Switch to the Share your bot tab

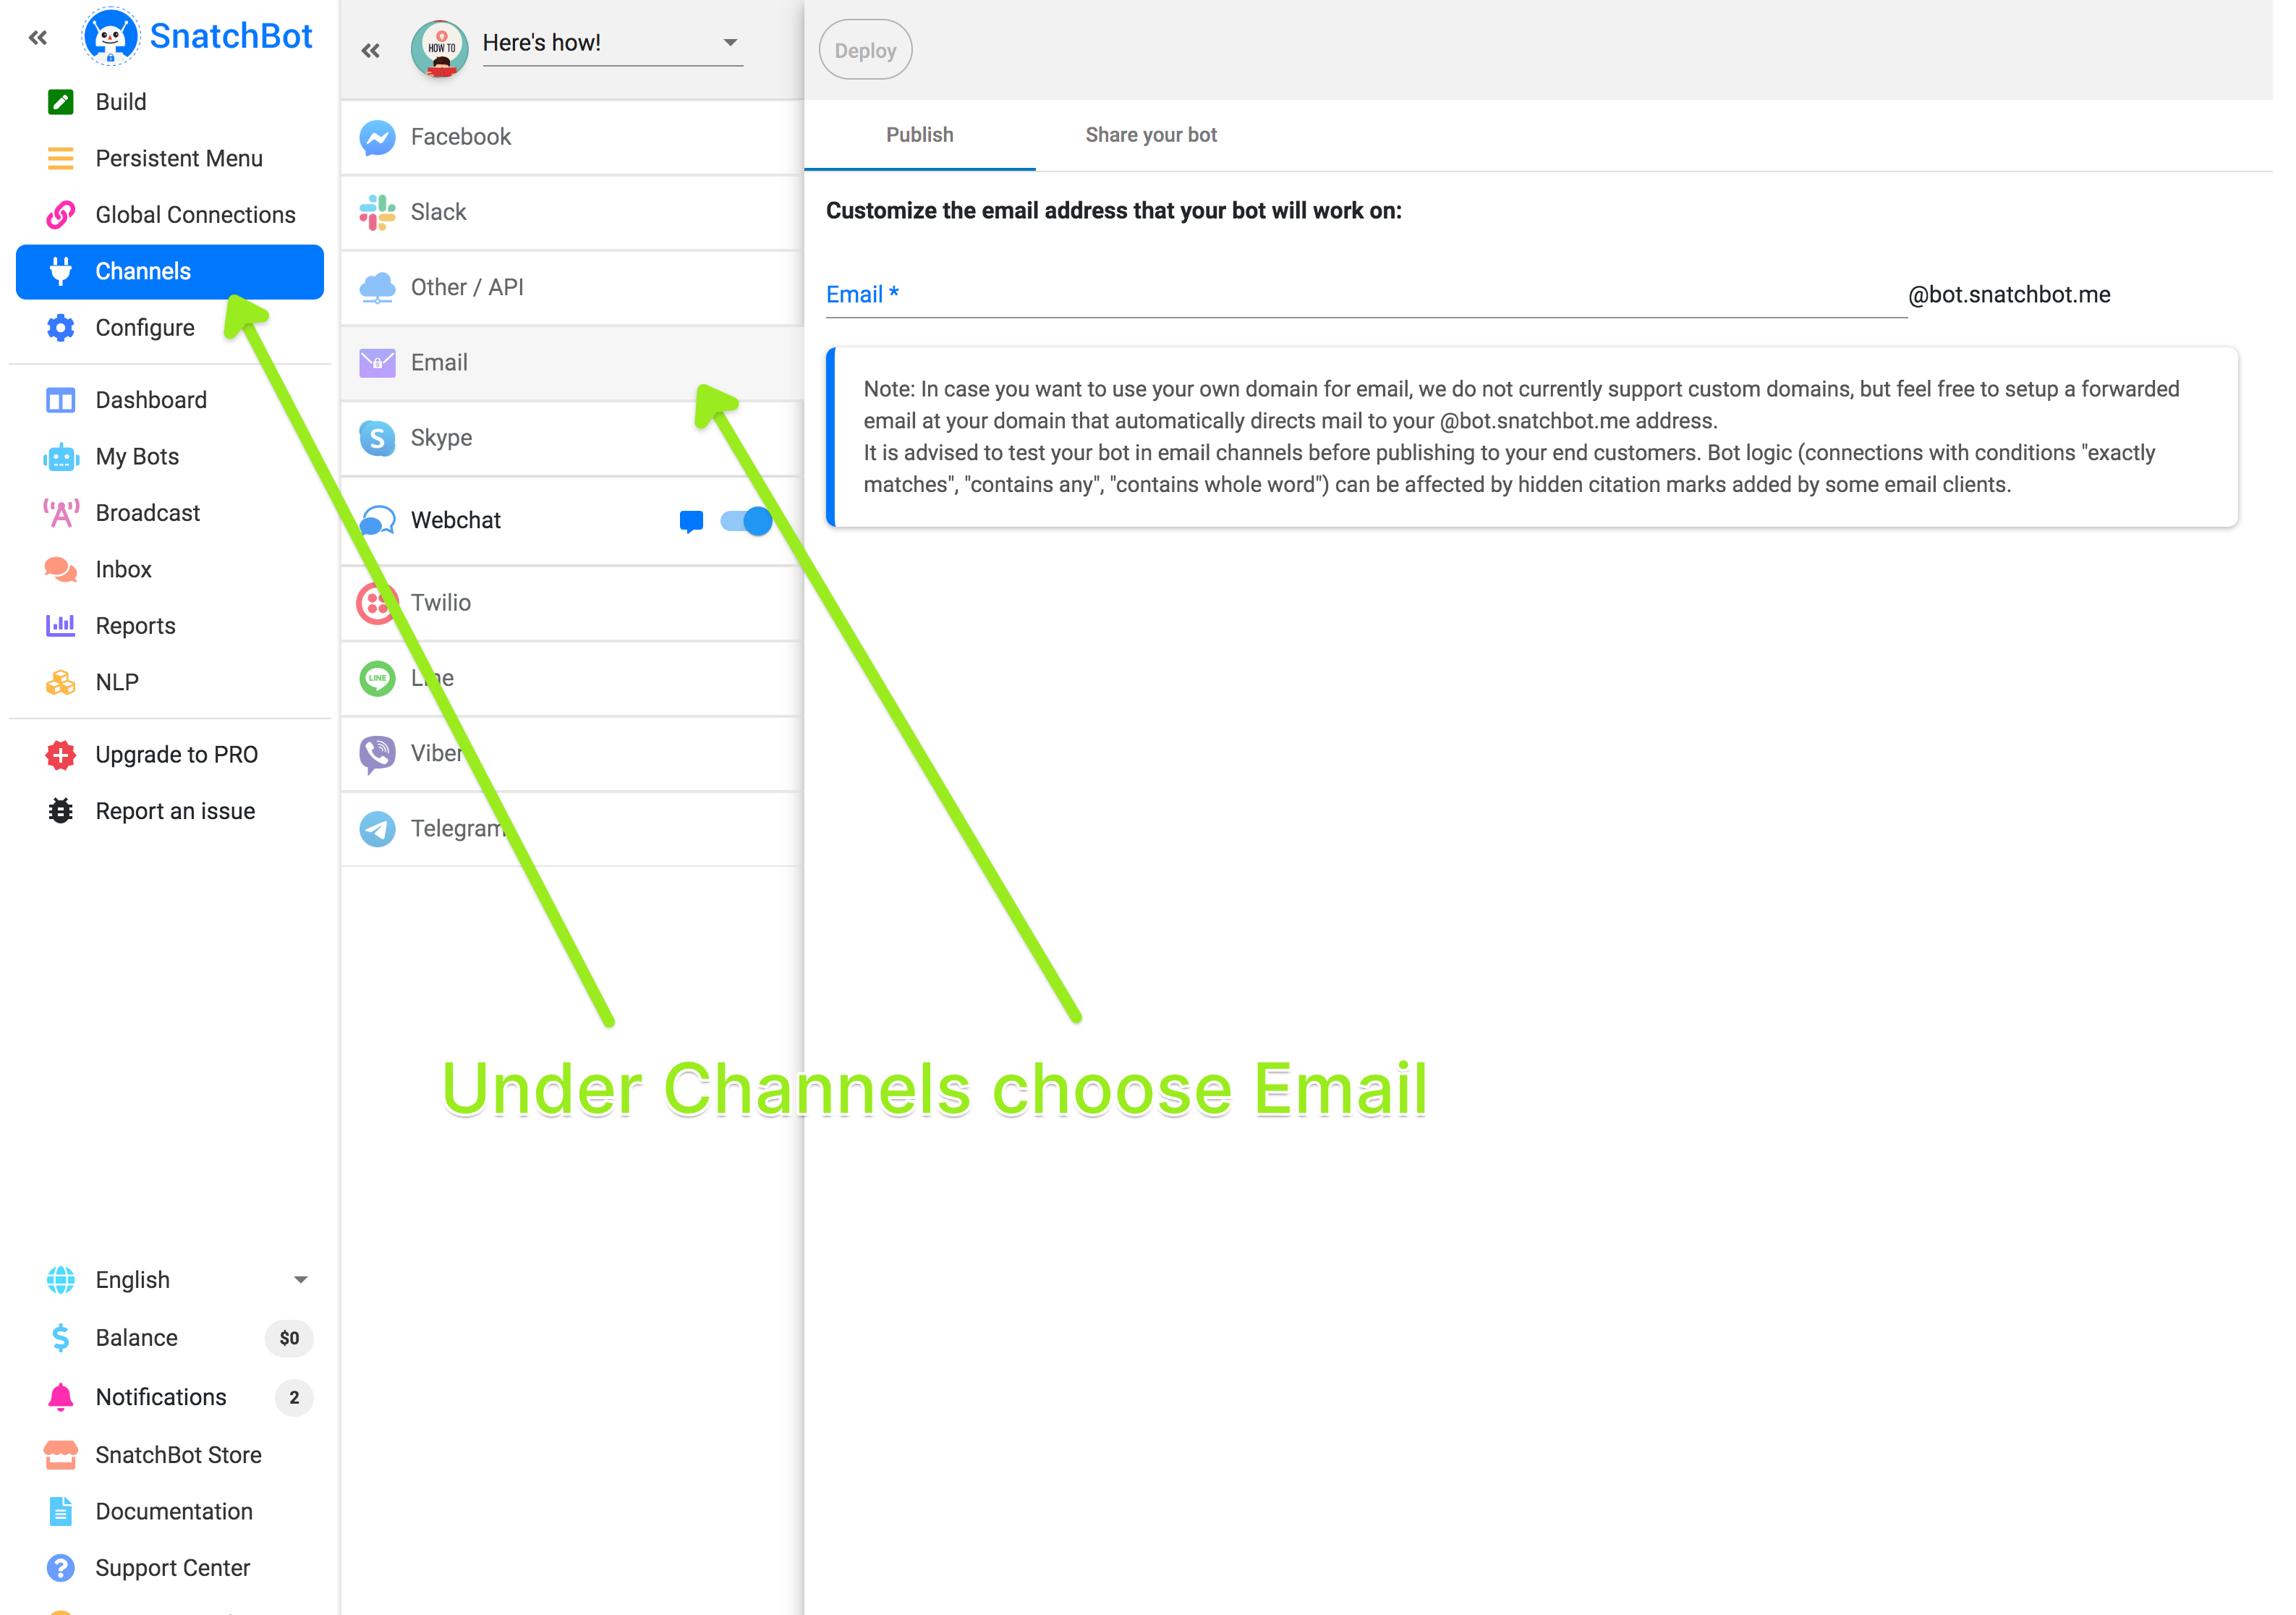[x=1151, y=135]
